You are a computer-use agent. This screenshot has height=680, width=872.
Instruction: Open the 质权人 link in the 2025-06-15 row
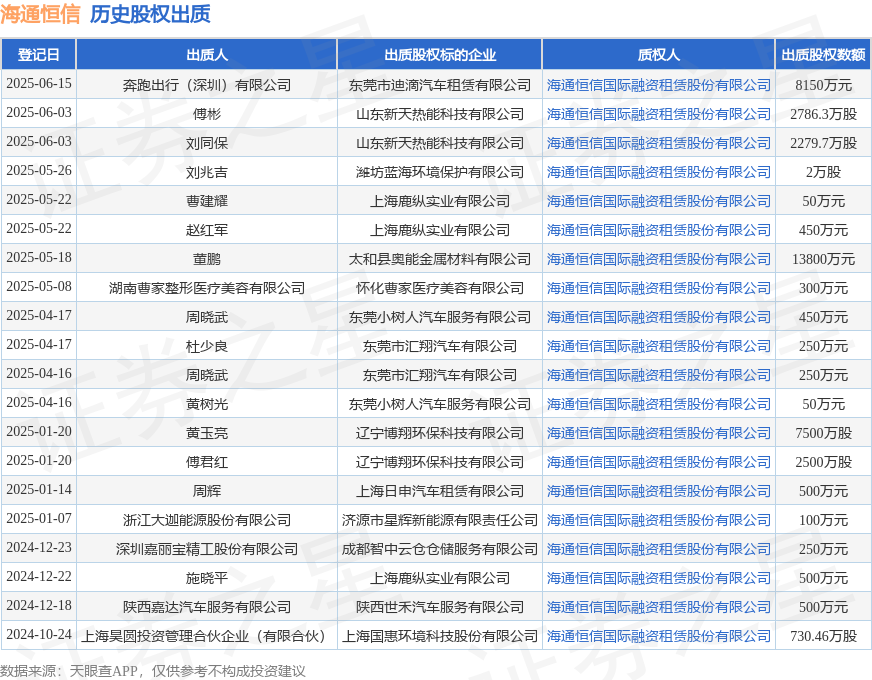tap(658, 85)
